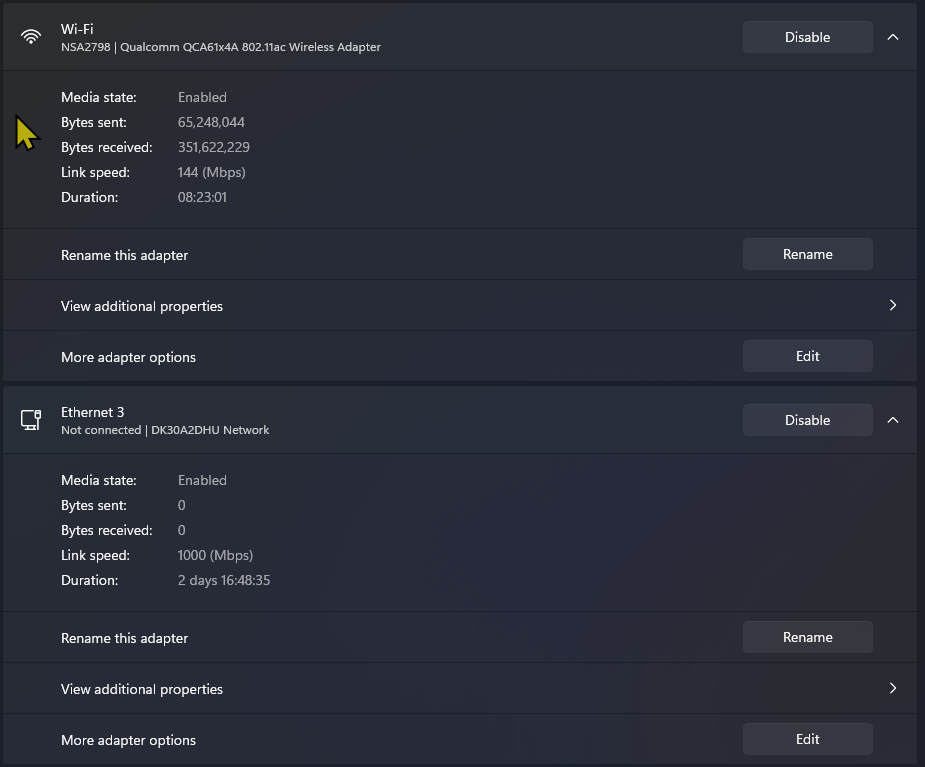The width and height of the screenshot is (925, 767).
Task: Edit more adapter options for Ethernet 3
Action: [x=807, y=739]
